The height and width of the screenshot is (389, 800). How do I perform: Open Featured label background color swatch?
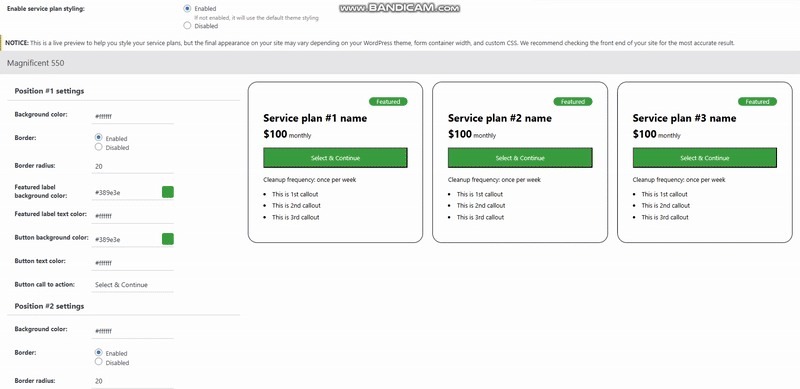click(168, 192)
